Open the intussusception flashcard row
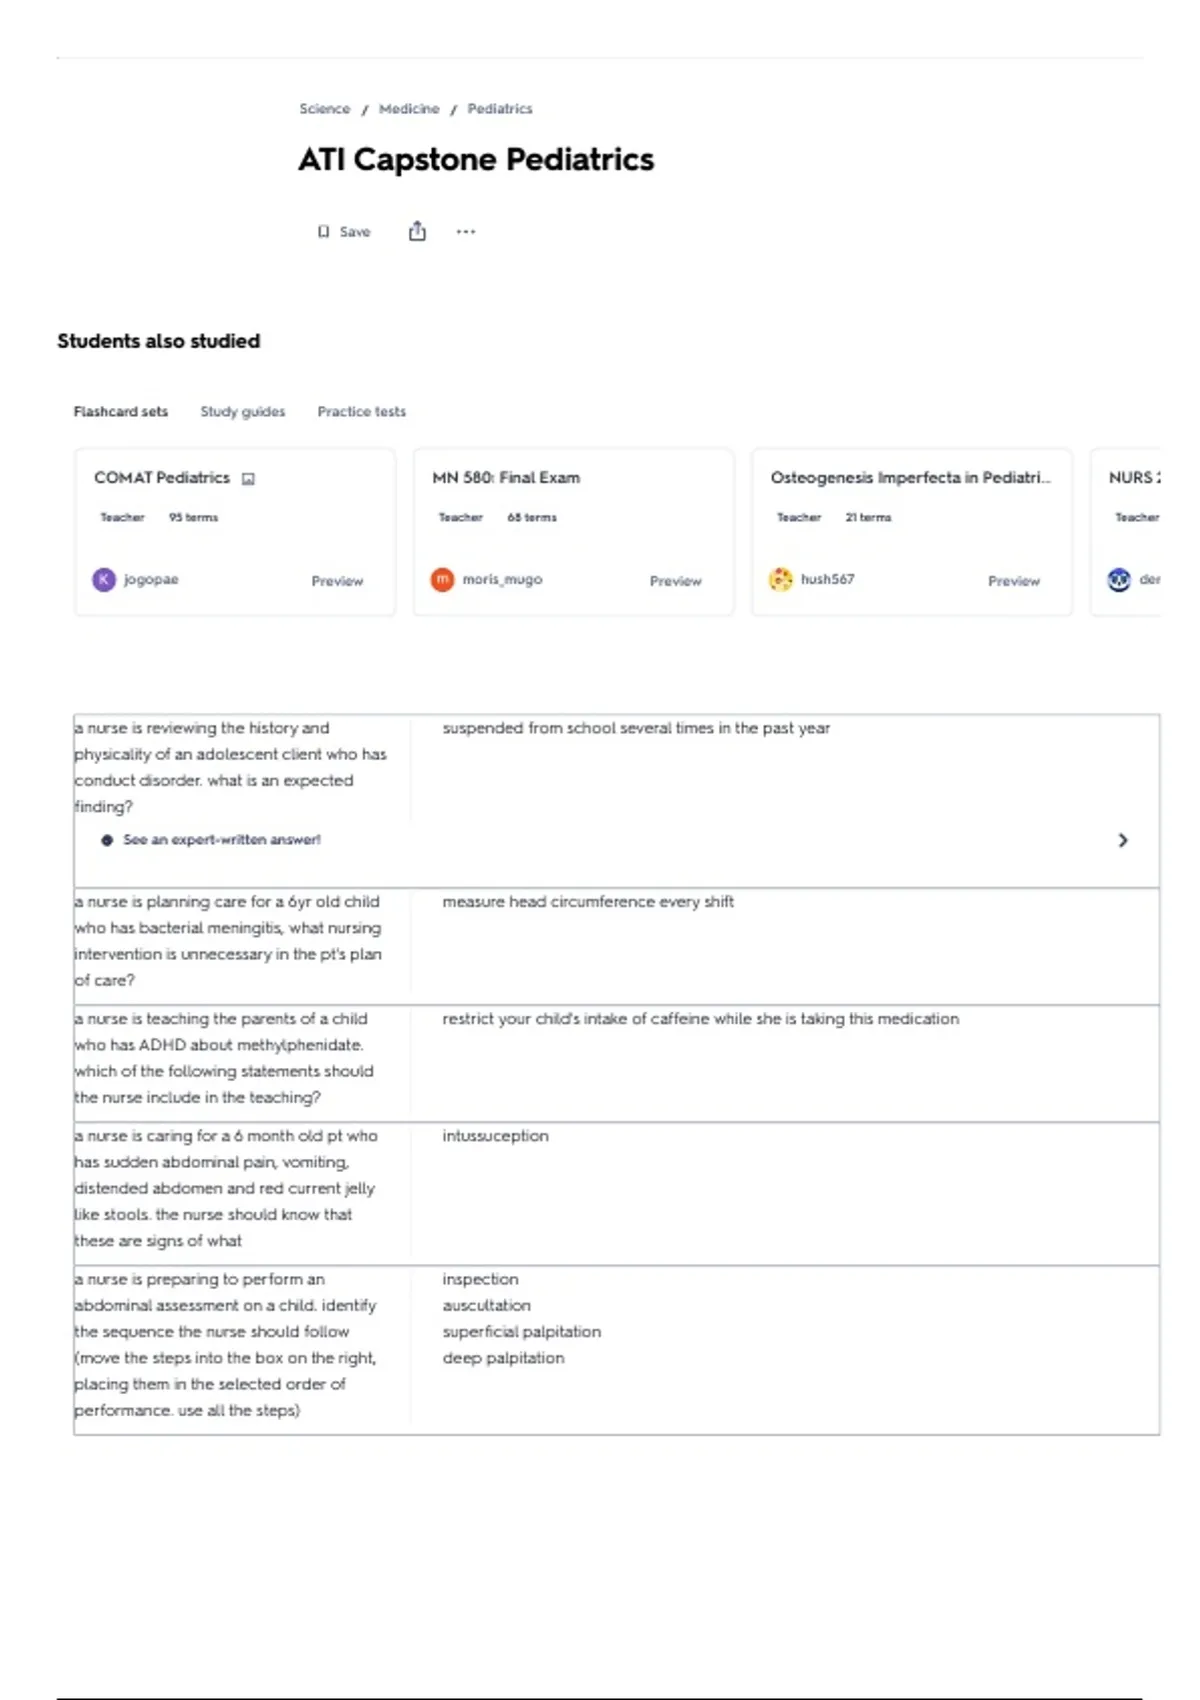The width and height of the screenshot is (1200, 1700). click(x=616, y=1194)
